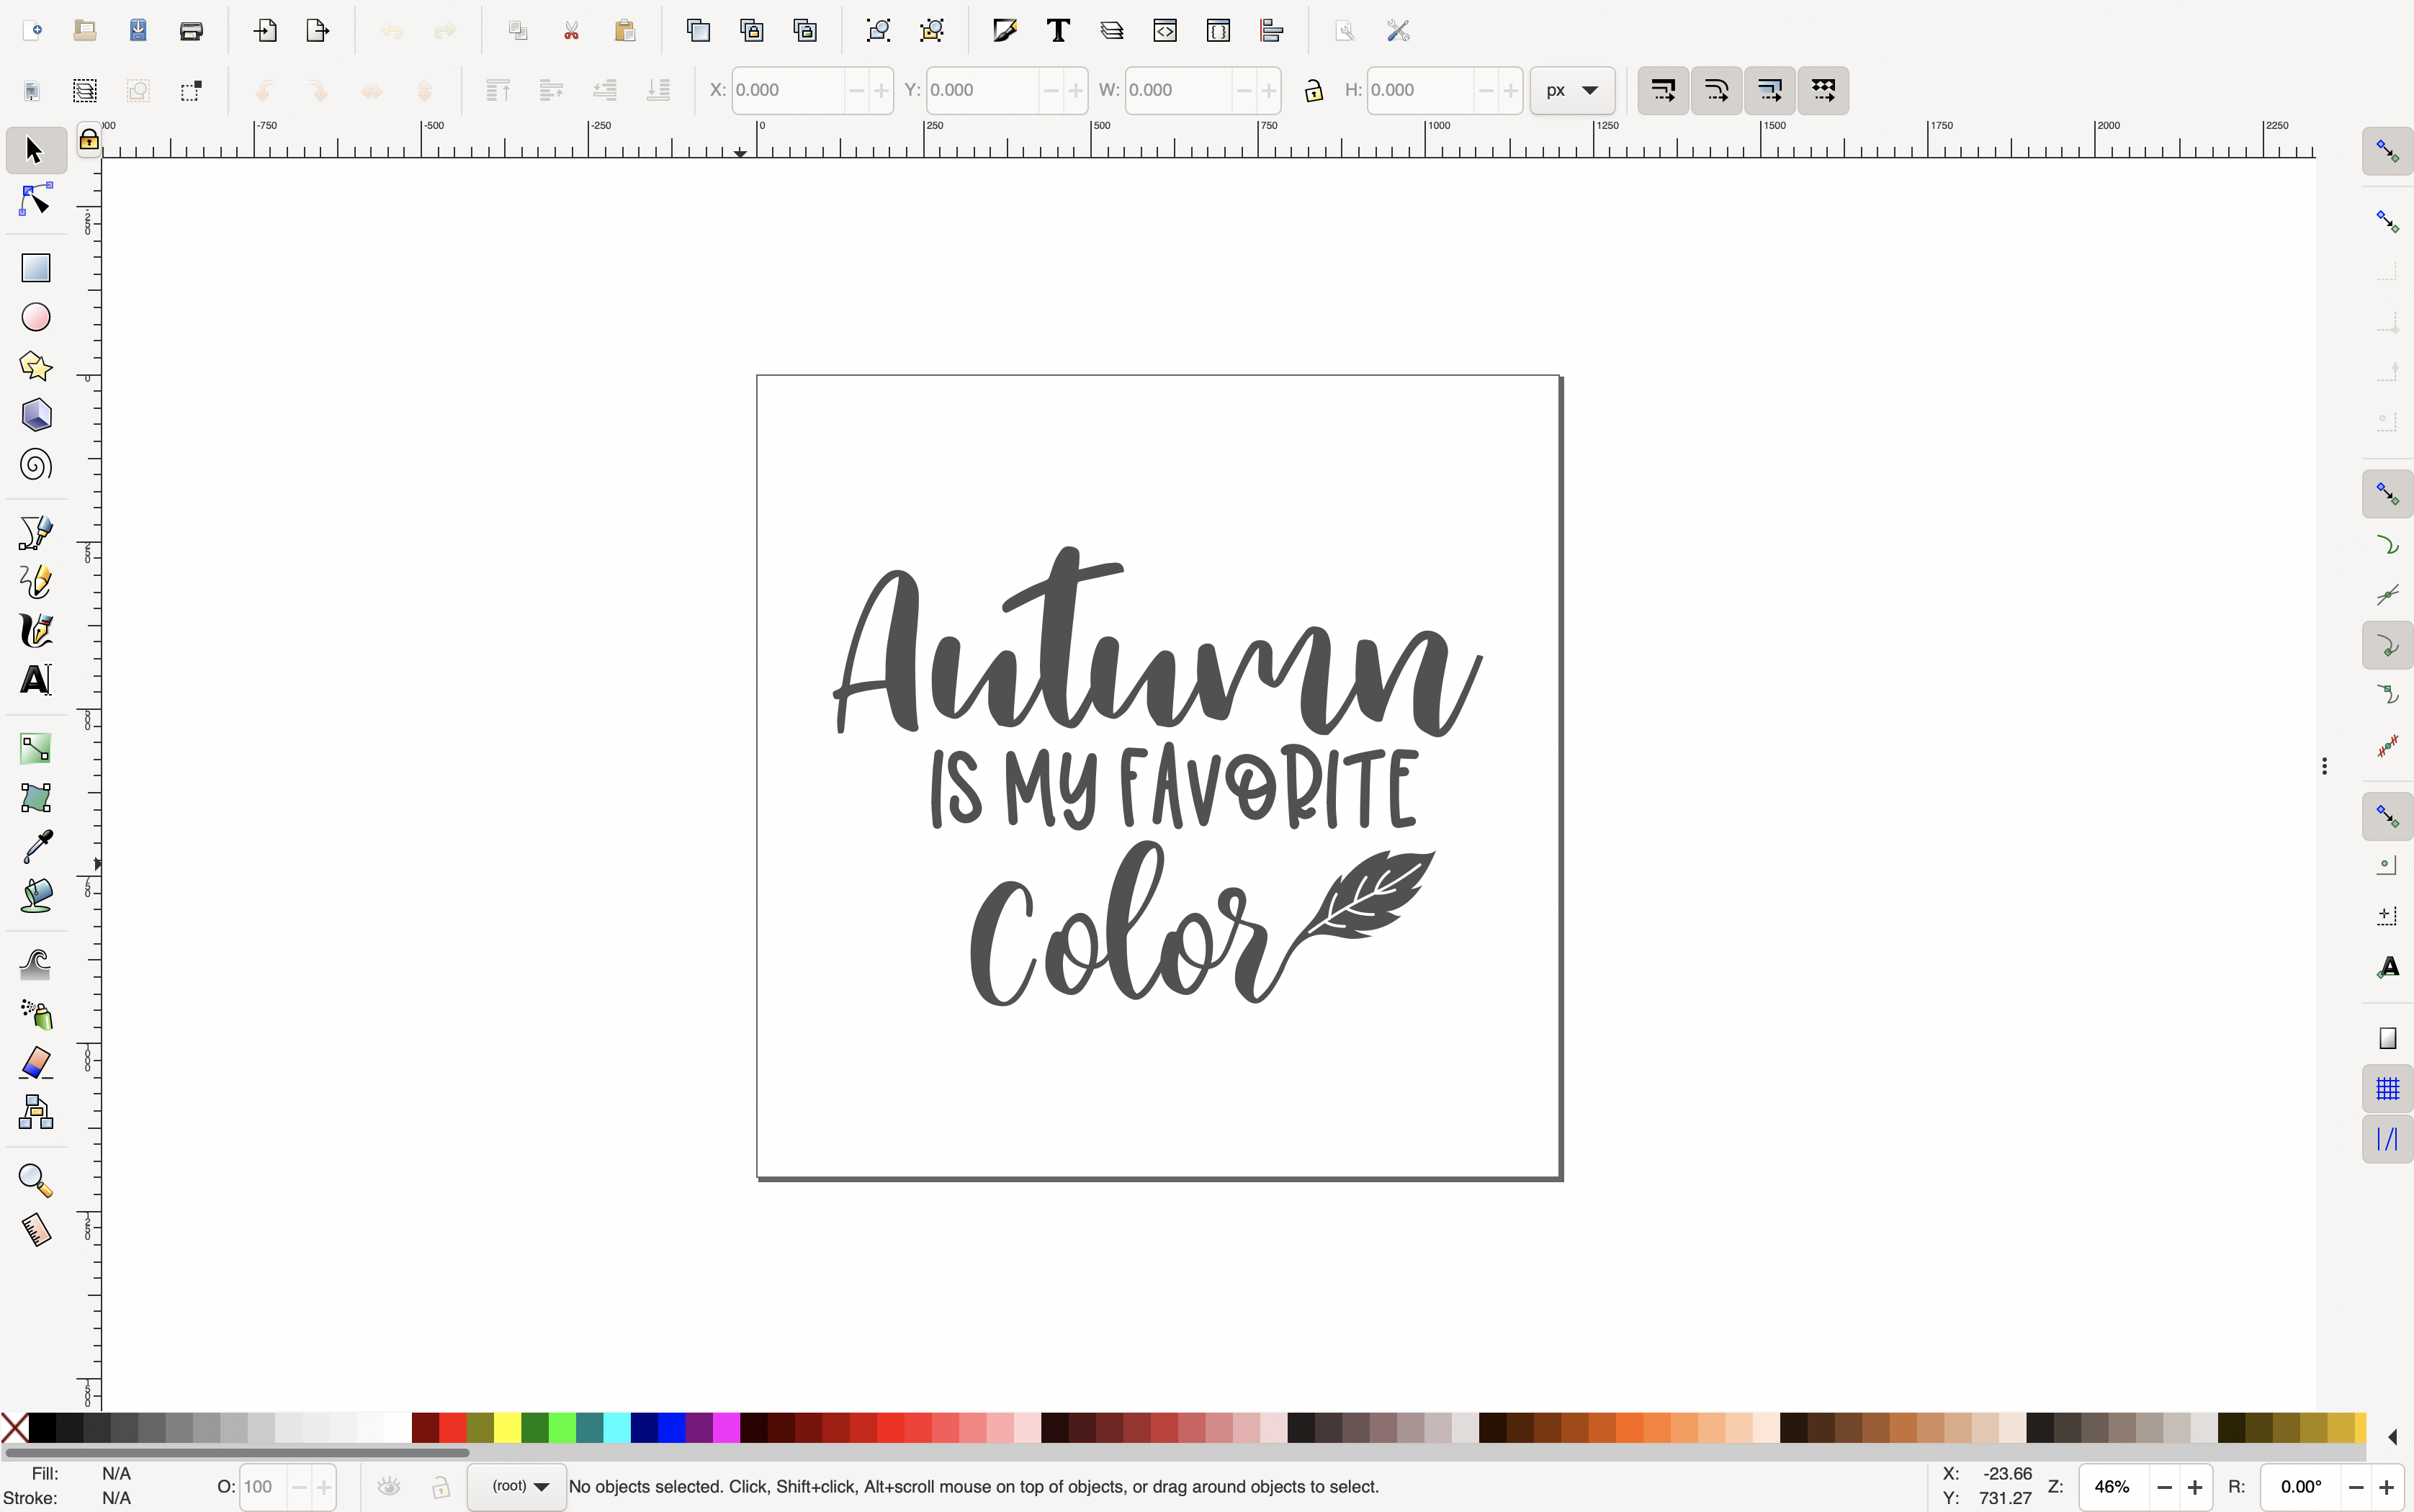Select the Bezier pen tool
Screen dimensions: 2414x1512
click(x=35, y=531)
